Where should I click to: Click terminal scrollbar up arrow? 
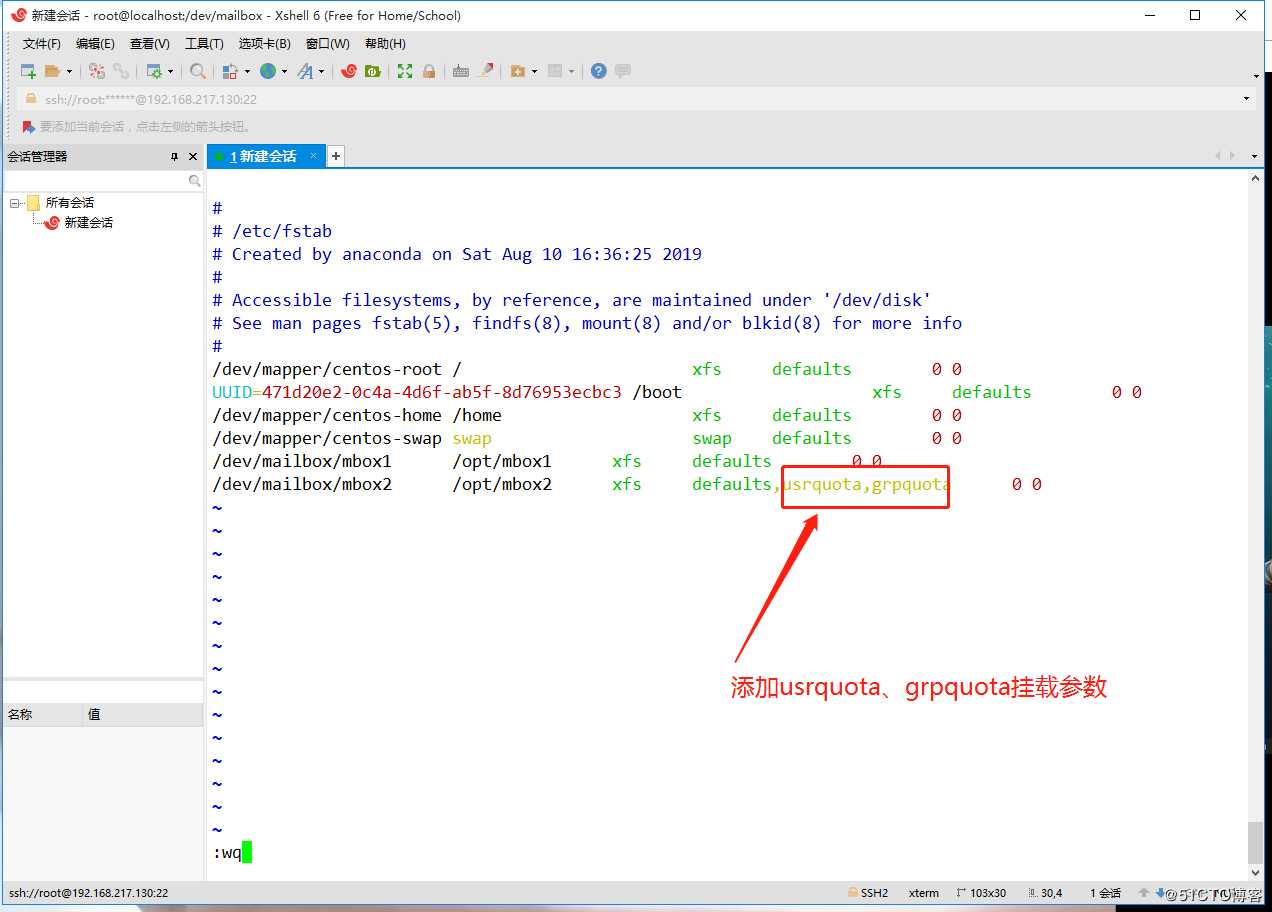click(1256, 178)
